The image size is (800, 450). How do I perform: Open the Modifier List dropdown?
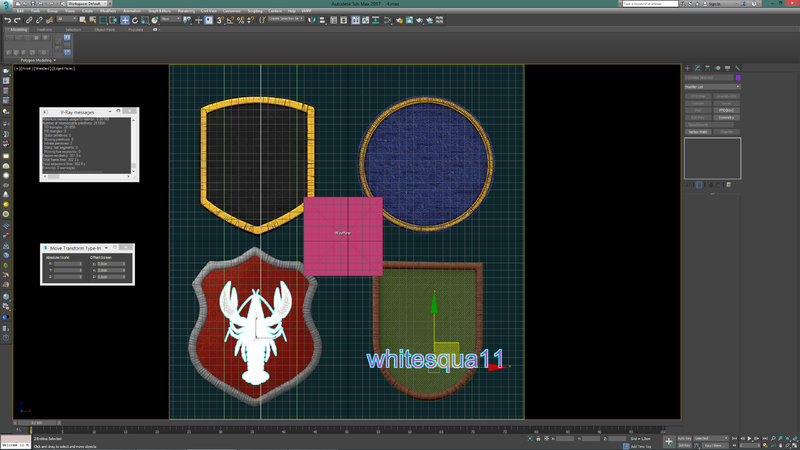pos(712,87)
